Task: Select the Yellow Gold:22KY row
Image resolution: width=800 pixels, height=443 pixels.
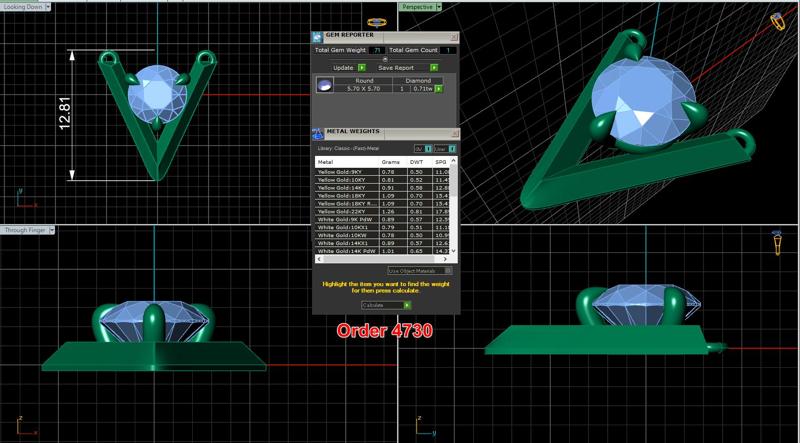Action: point(382,212)
